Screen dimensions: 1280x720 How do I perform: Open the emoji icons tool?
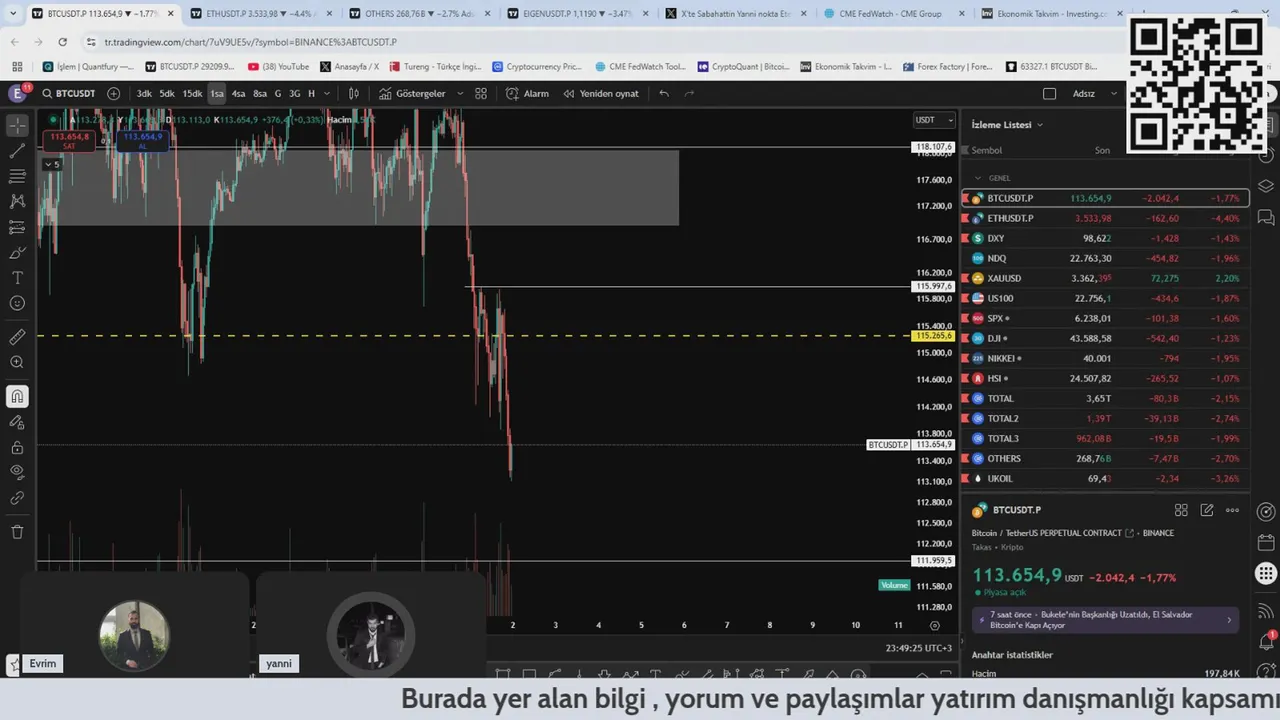[x=17, y=303]
